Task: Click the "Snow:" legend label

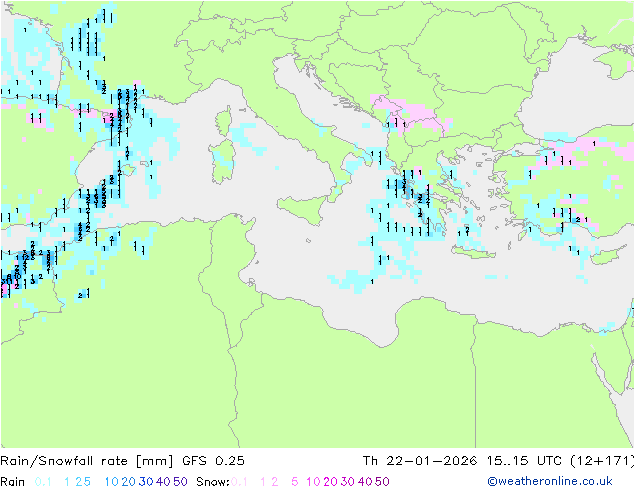Action: coord(213,482)
